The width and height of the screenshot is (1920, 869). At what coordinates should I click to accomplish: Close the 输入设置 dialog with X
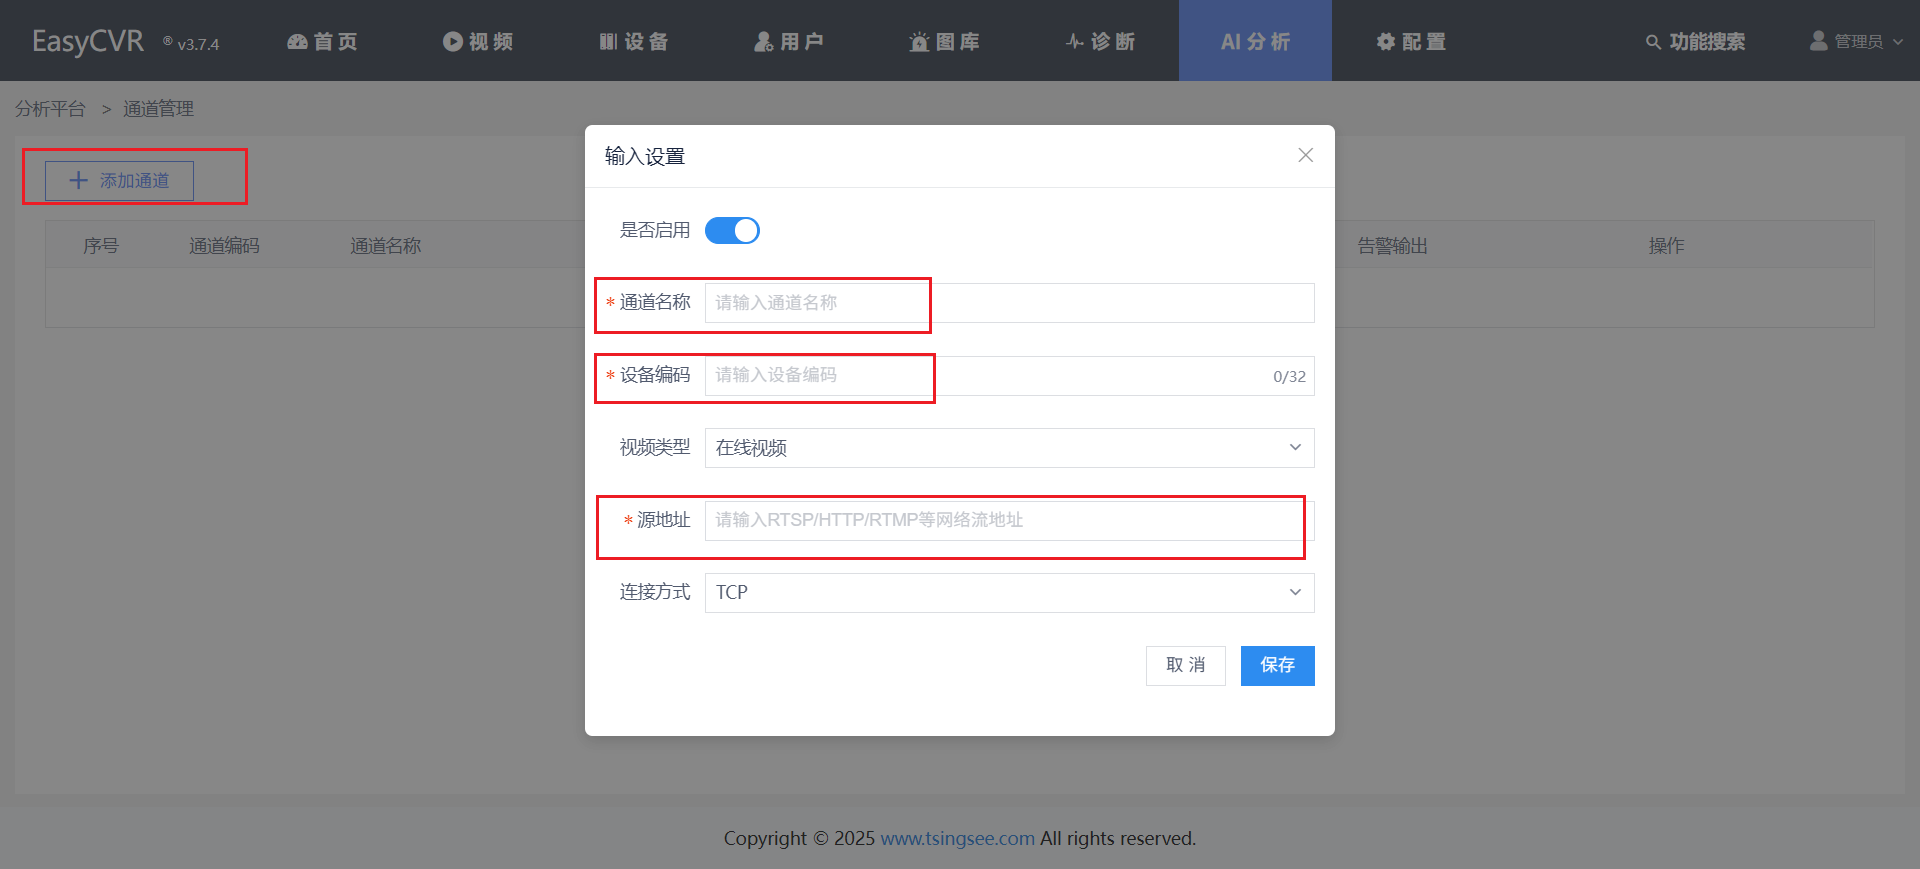pyautogui.click(x=1305, y=155)
